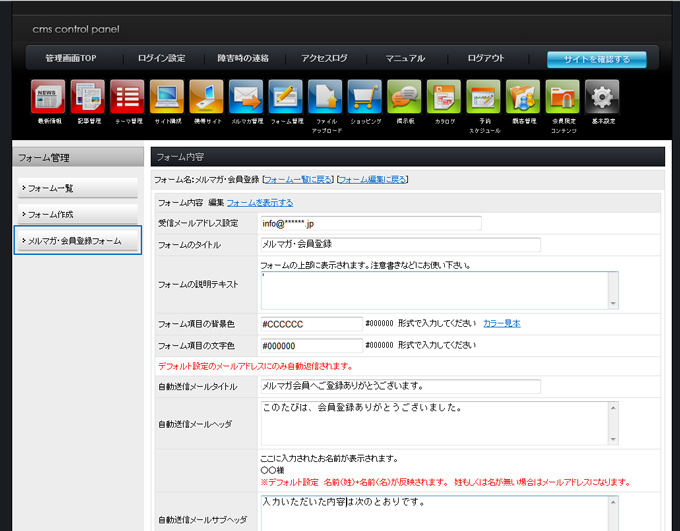Go to 管理画面TOP in the top menu
This screenshot has width=680, height=531.
pyautogui.click(x=73, y=59)
